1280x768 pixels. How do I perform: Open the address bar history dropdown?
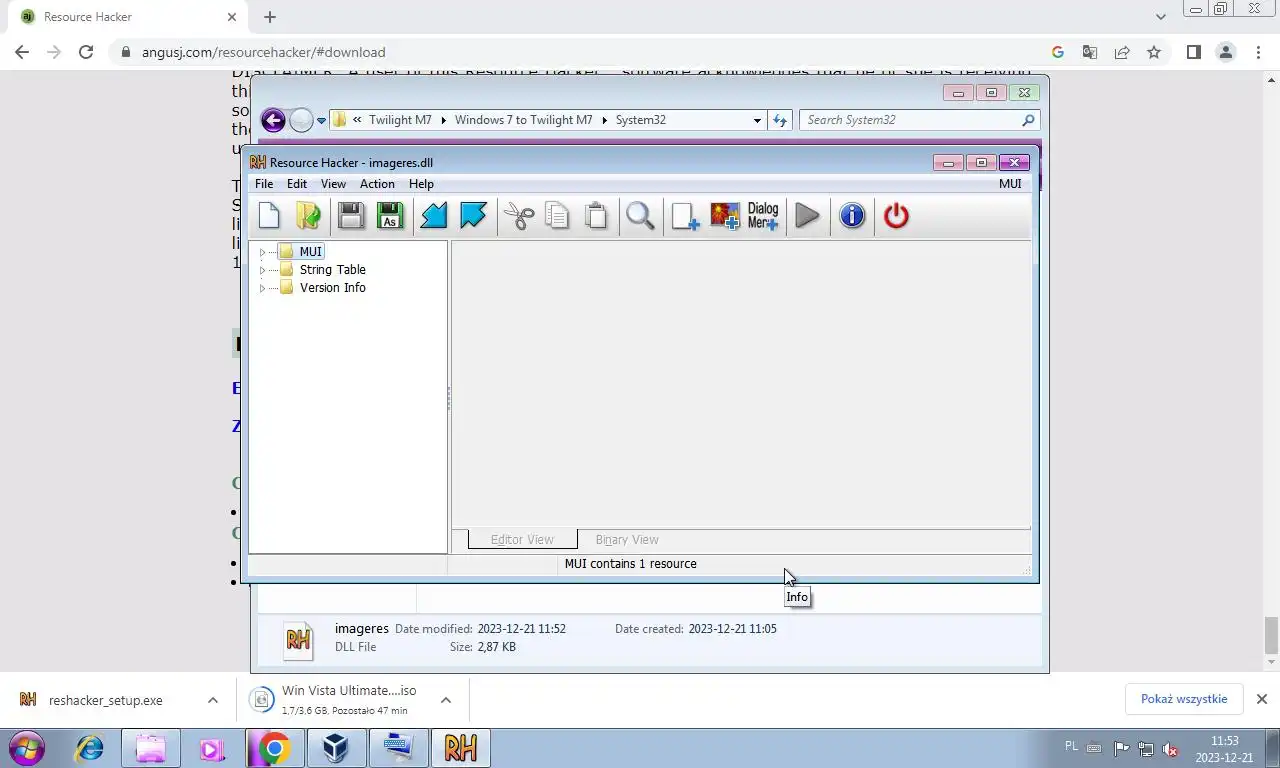757,120
